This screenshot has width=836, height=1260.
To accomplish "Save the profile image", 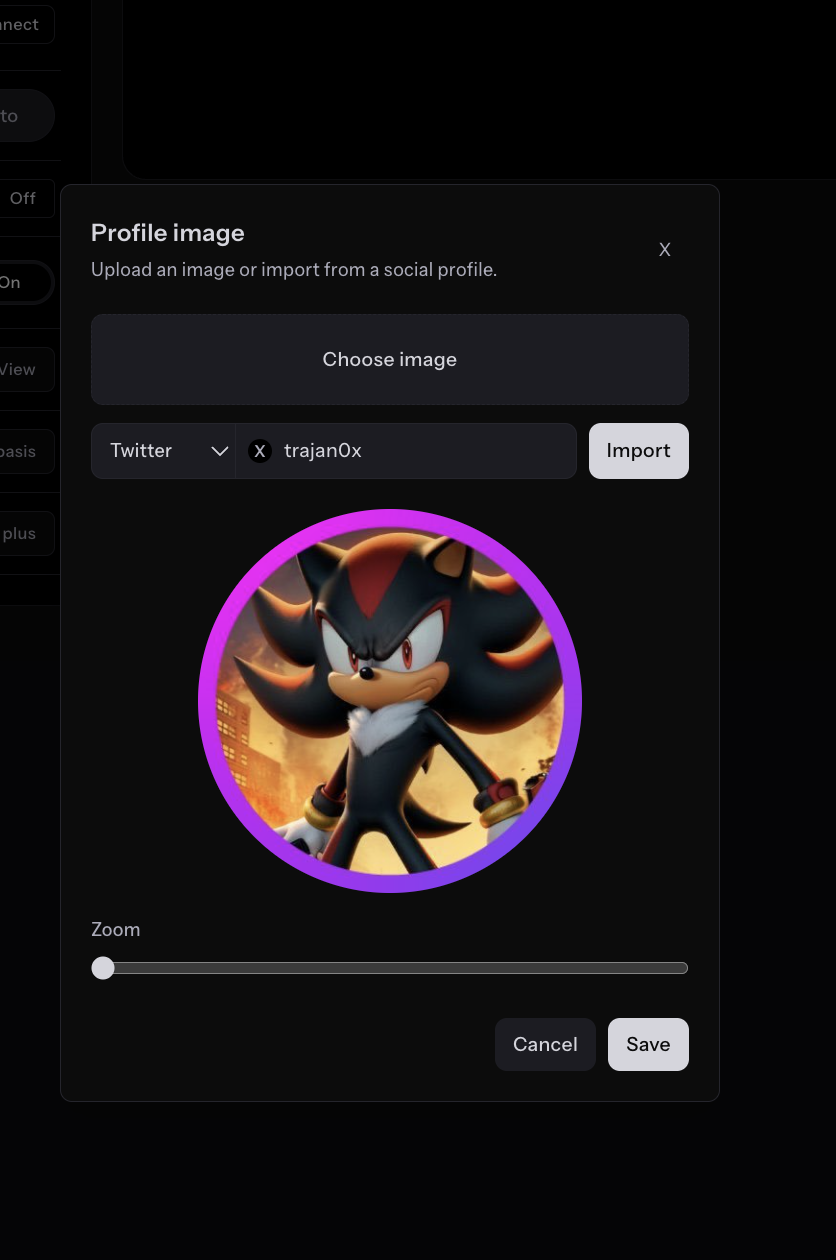I will [648, 1044].
